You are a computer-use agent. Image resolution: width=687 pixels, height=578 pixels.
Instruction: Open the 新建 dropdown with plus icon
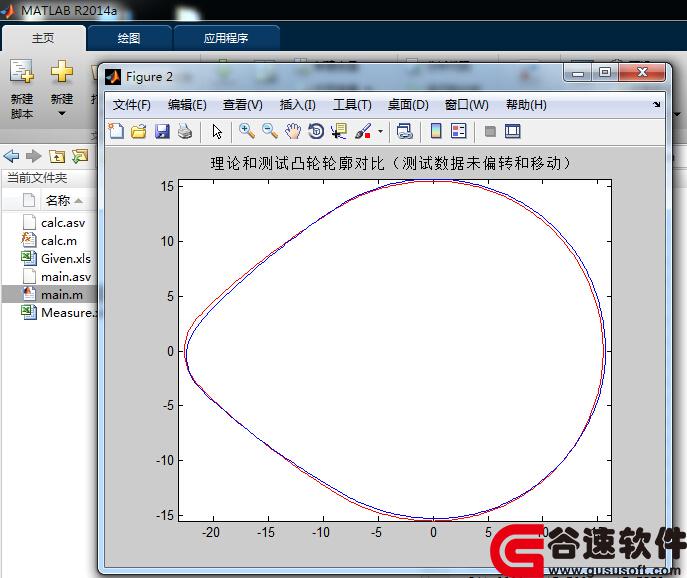pyautogui.click(x=62, y=89)
